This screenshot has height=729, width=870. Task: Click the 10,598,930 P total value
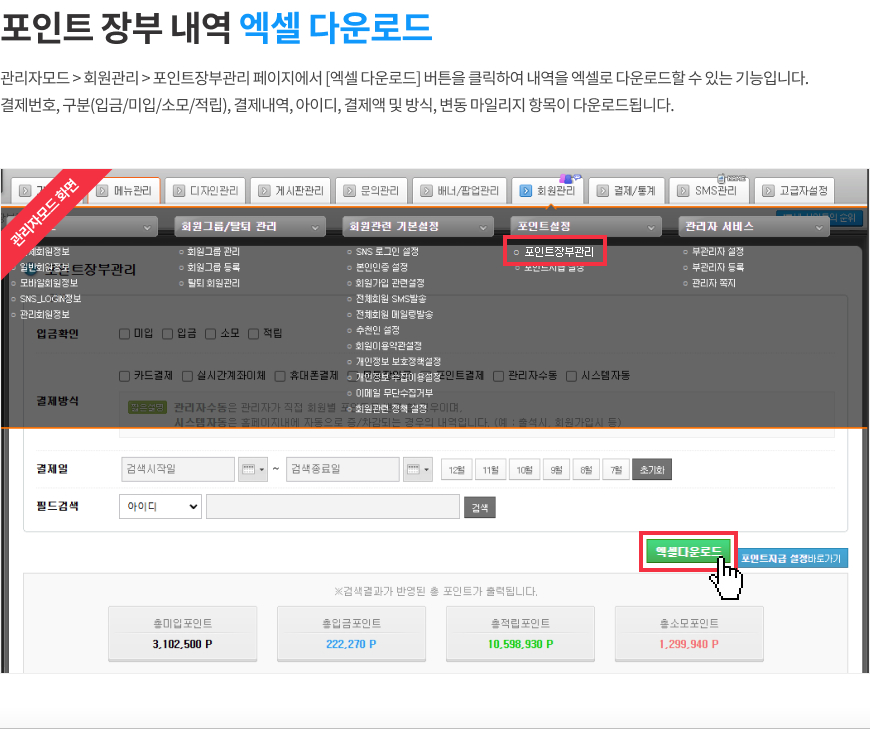click(520, 644)
